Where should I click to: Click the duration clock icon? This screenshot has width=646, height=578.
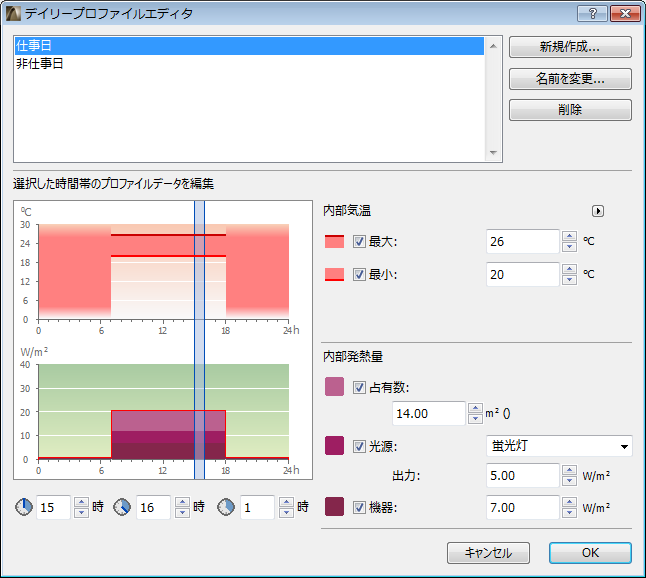point(226,507)
